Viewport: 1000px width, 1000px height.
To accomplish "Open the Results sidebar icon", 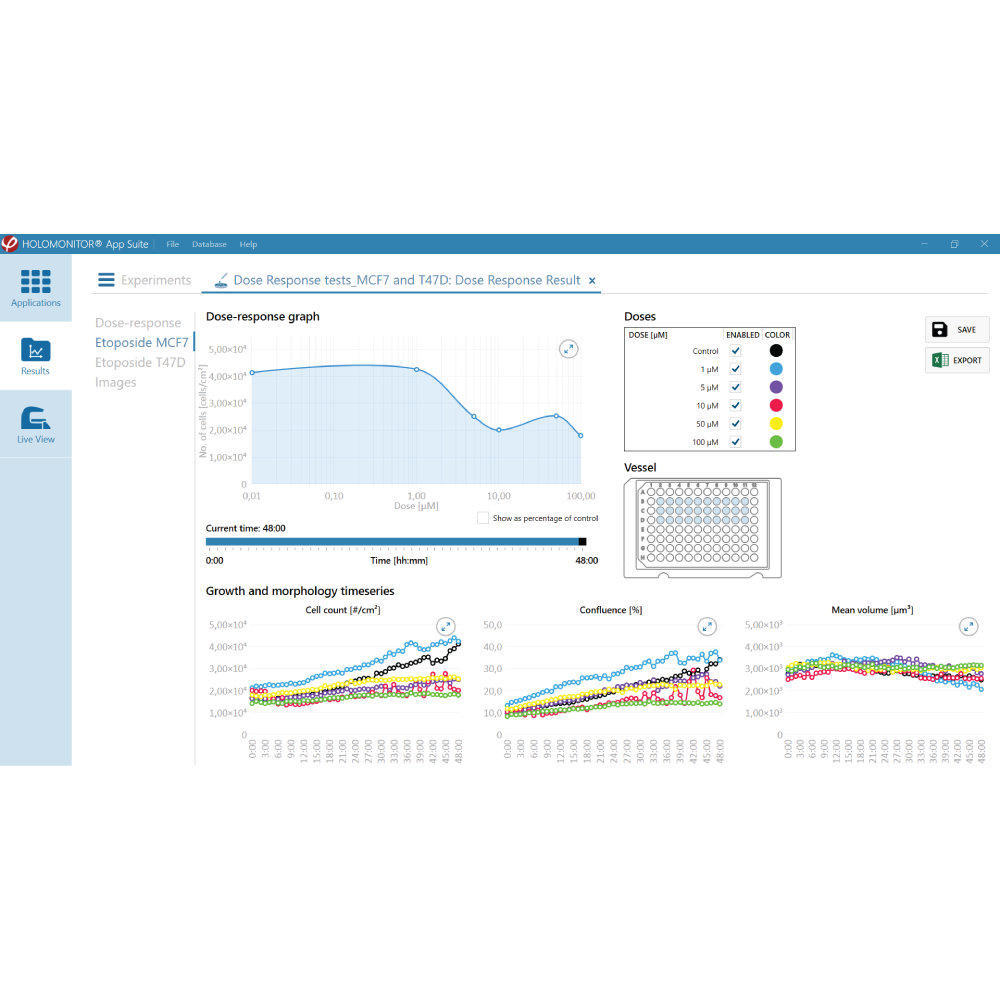I will point(36,350).
